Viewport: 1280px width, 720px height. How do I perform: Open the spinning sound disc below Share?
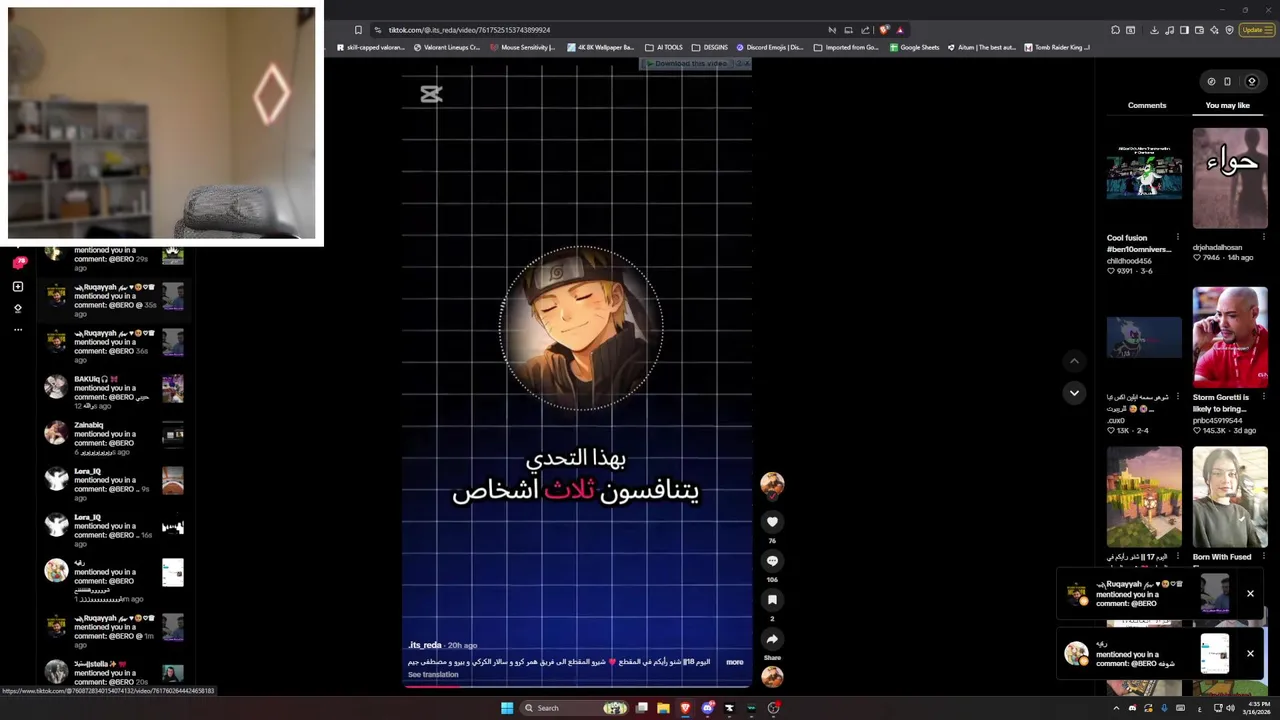point(772,677)
